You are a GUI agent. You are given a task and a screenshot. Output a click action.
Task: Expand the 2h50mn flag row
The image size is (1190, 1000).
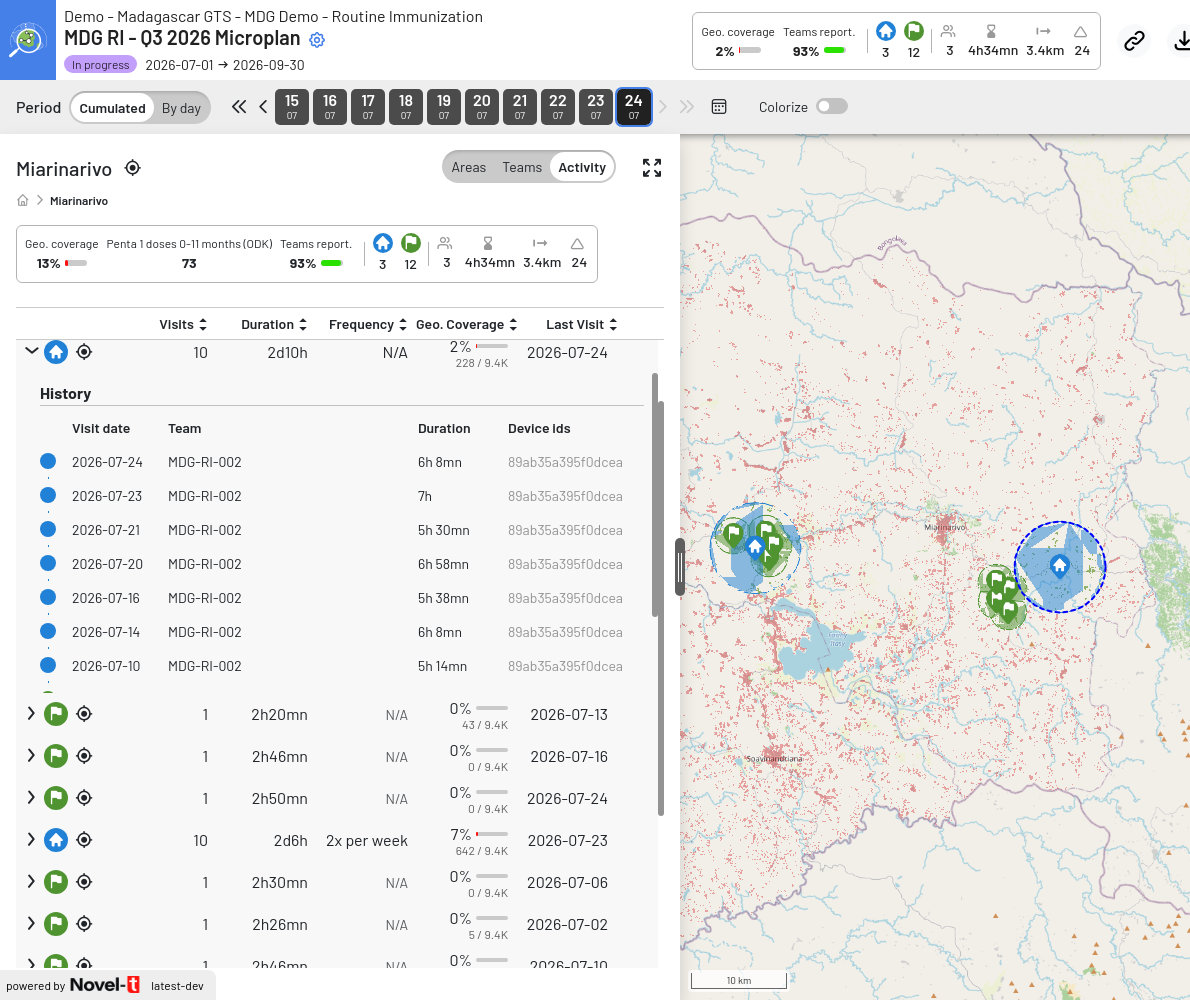(31, 797)
